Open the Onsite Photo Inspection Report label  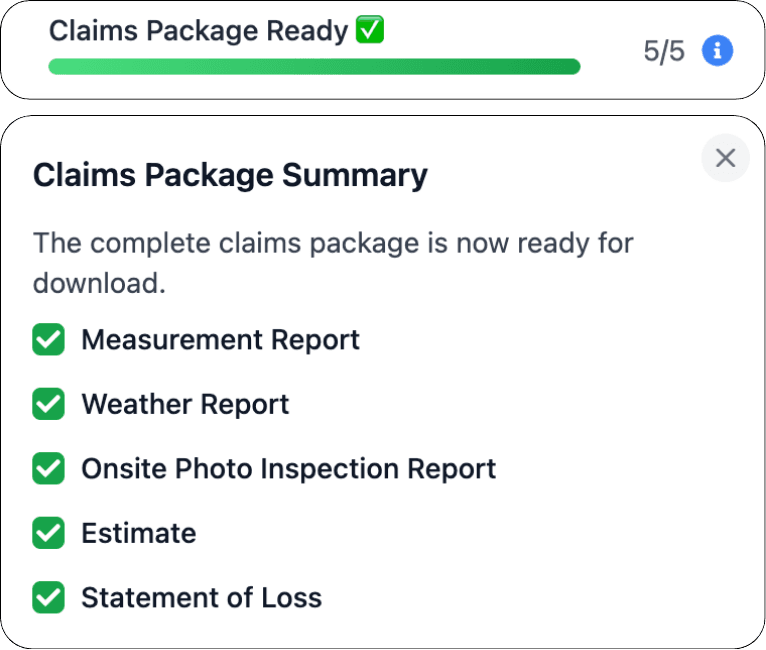[x=288, y=469]
